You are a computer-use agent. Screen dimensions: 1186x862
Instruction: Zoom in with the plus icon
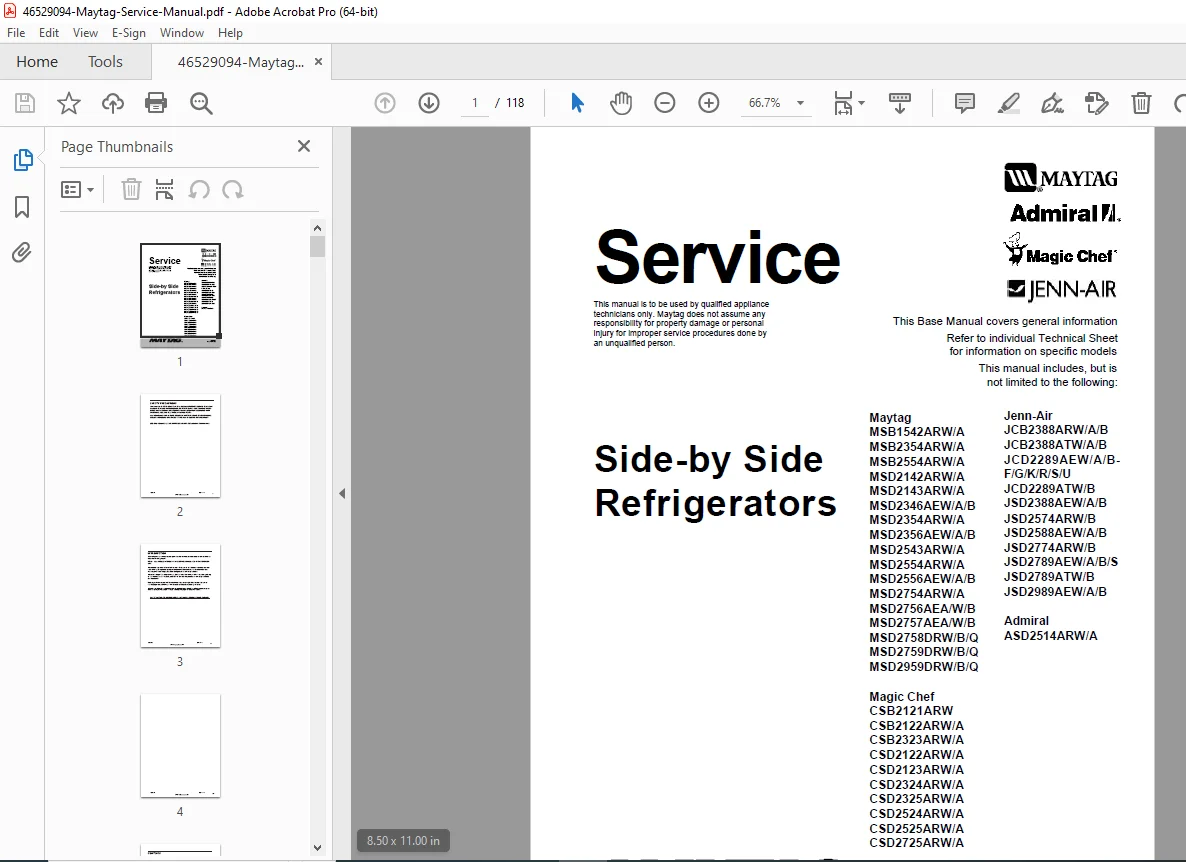[709, 103]
